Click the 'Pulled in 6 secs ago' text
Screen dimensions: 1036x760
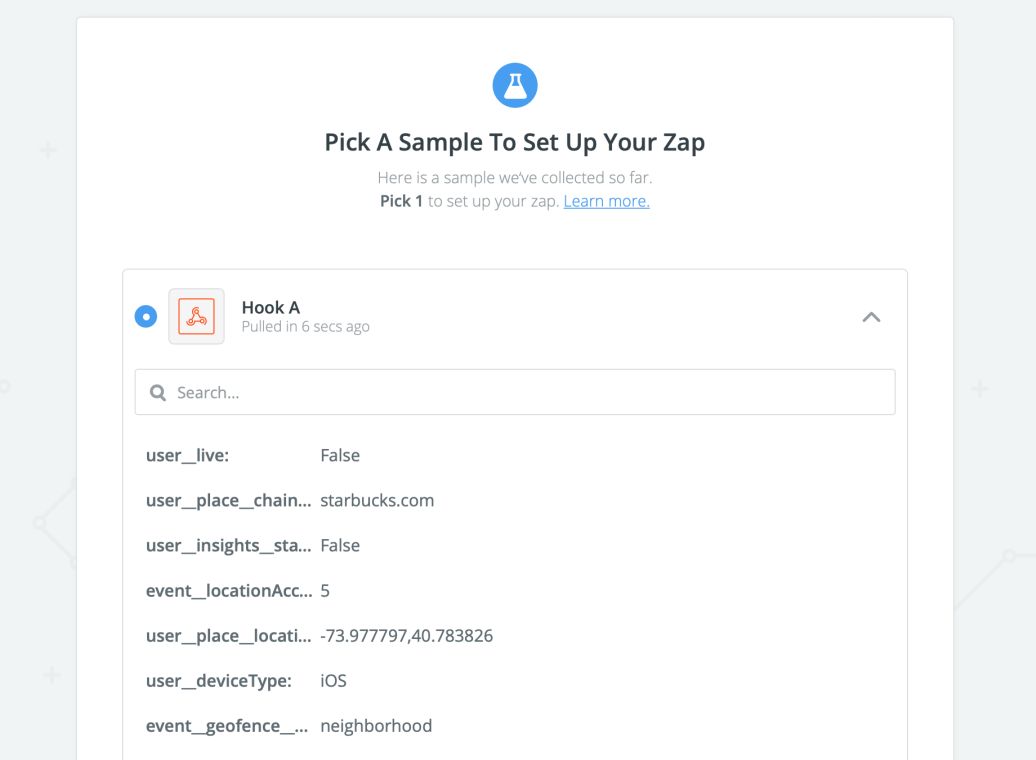click(x=305, y=327)
